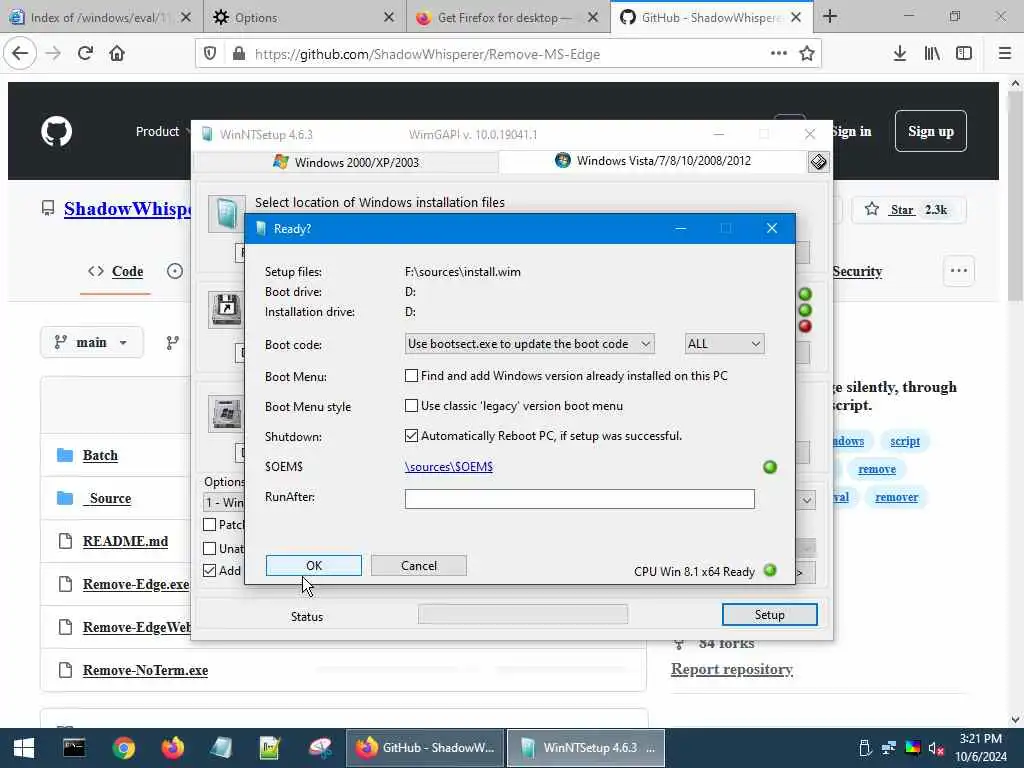The image size is (1024, 768).
Task: Click Sign in on GitHub
Action: (x=851, y=131)
